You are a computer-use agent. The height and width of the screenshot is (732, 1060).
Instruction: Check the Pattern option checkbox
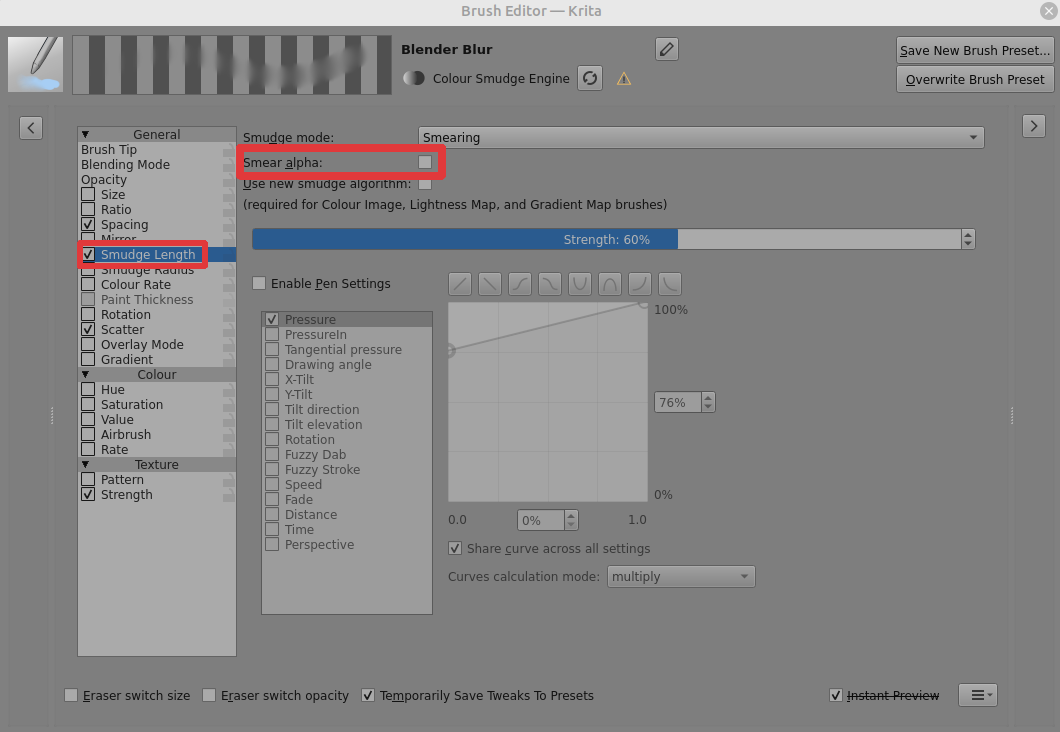(x=88, y=479)
